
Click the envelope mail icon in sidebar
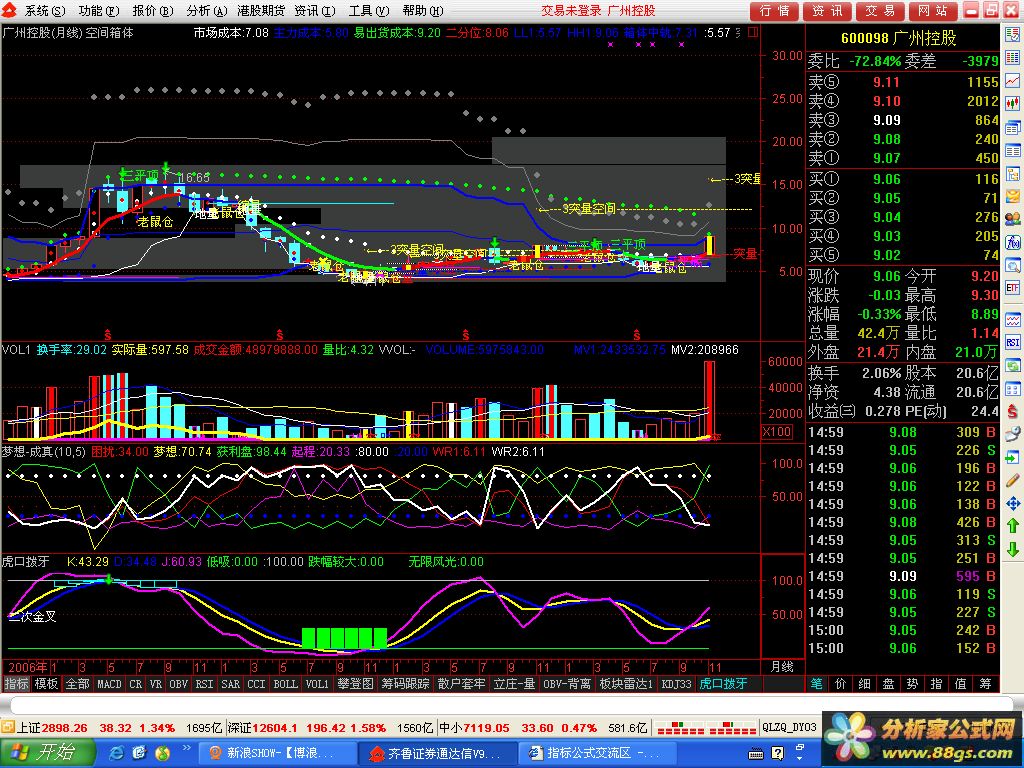[1013, 196]
